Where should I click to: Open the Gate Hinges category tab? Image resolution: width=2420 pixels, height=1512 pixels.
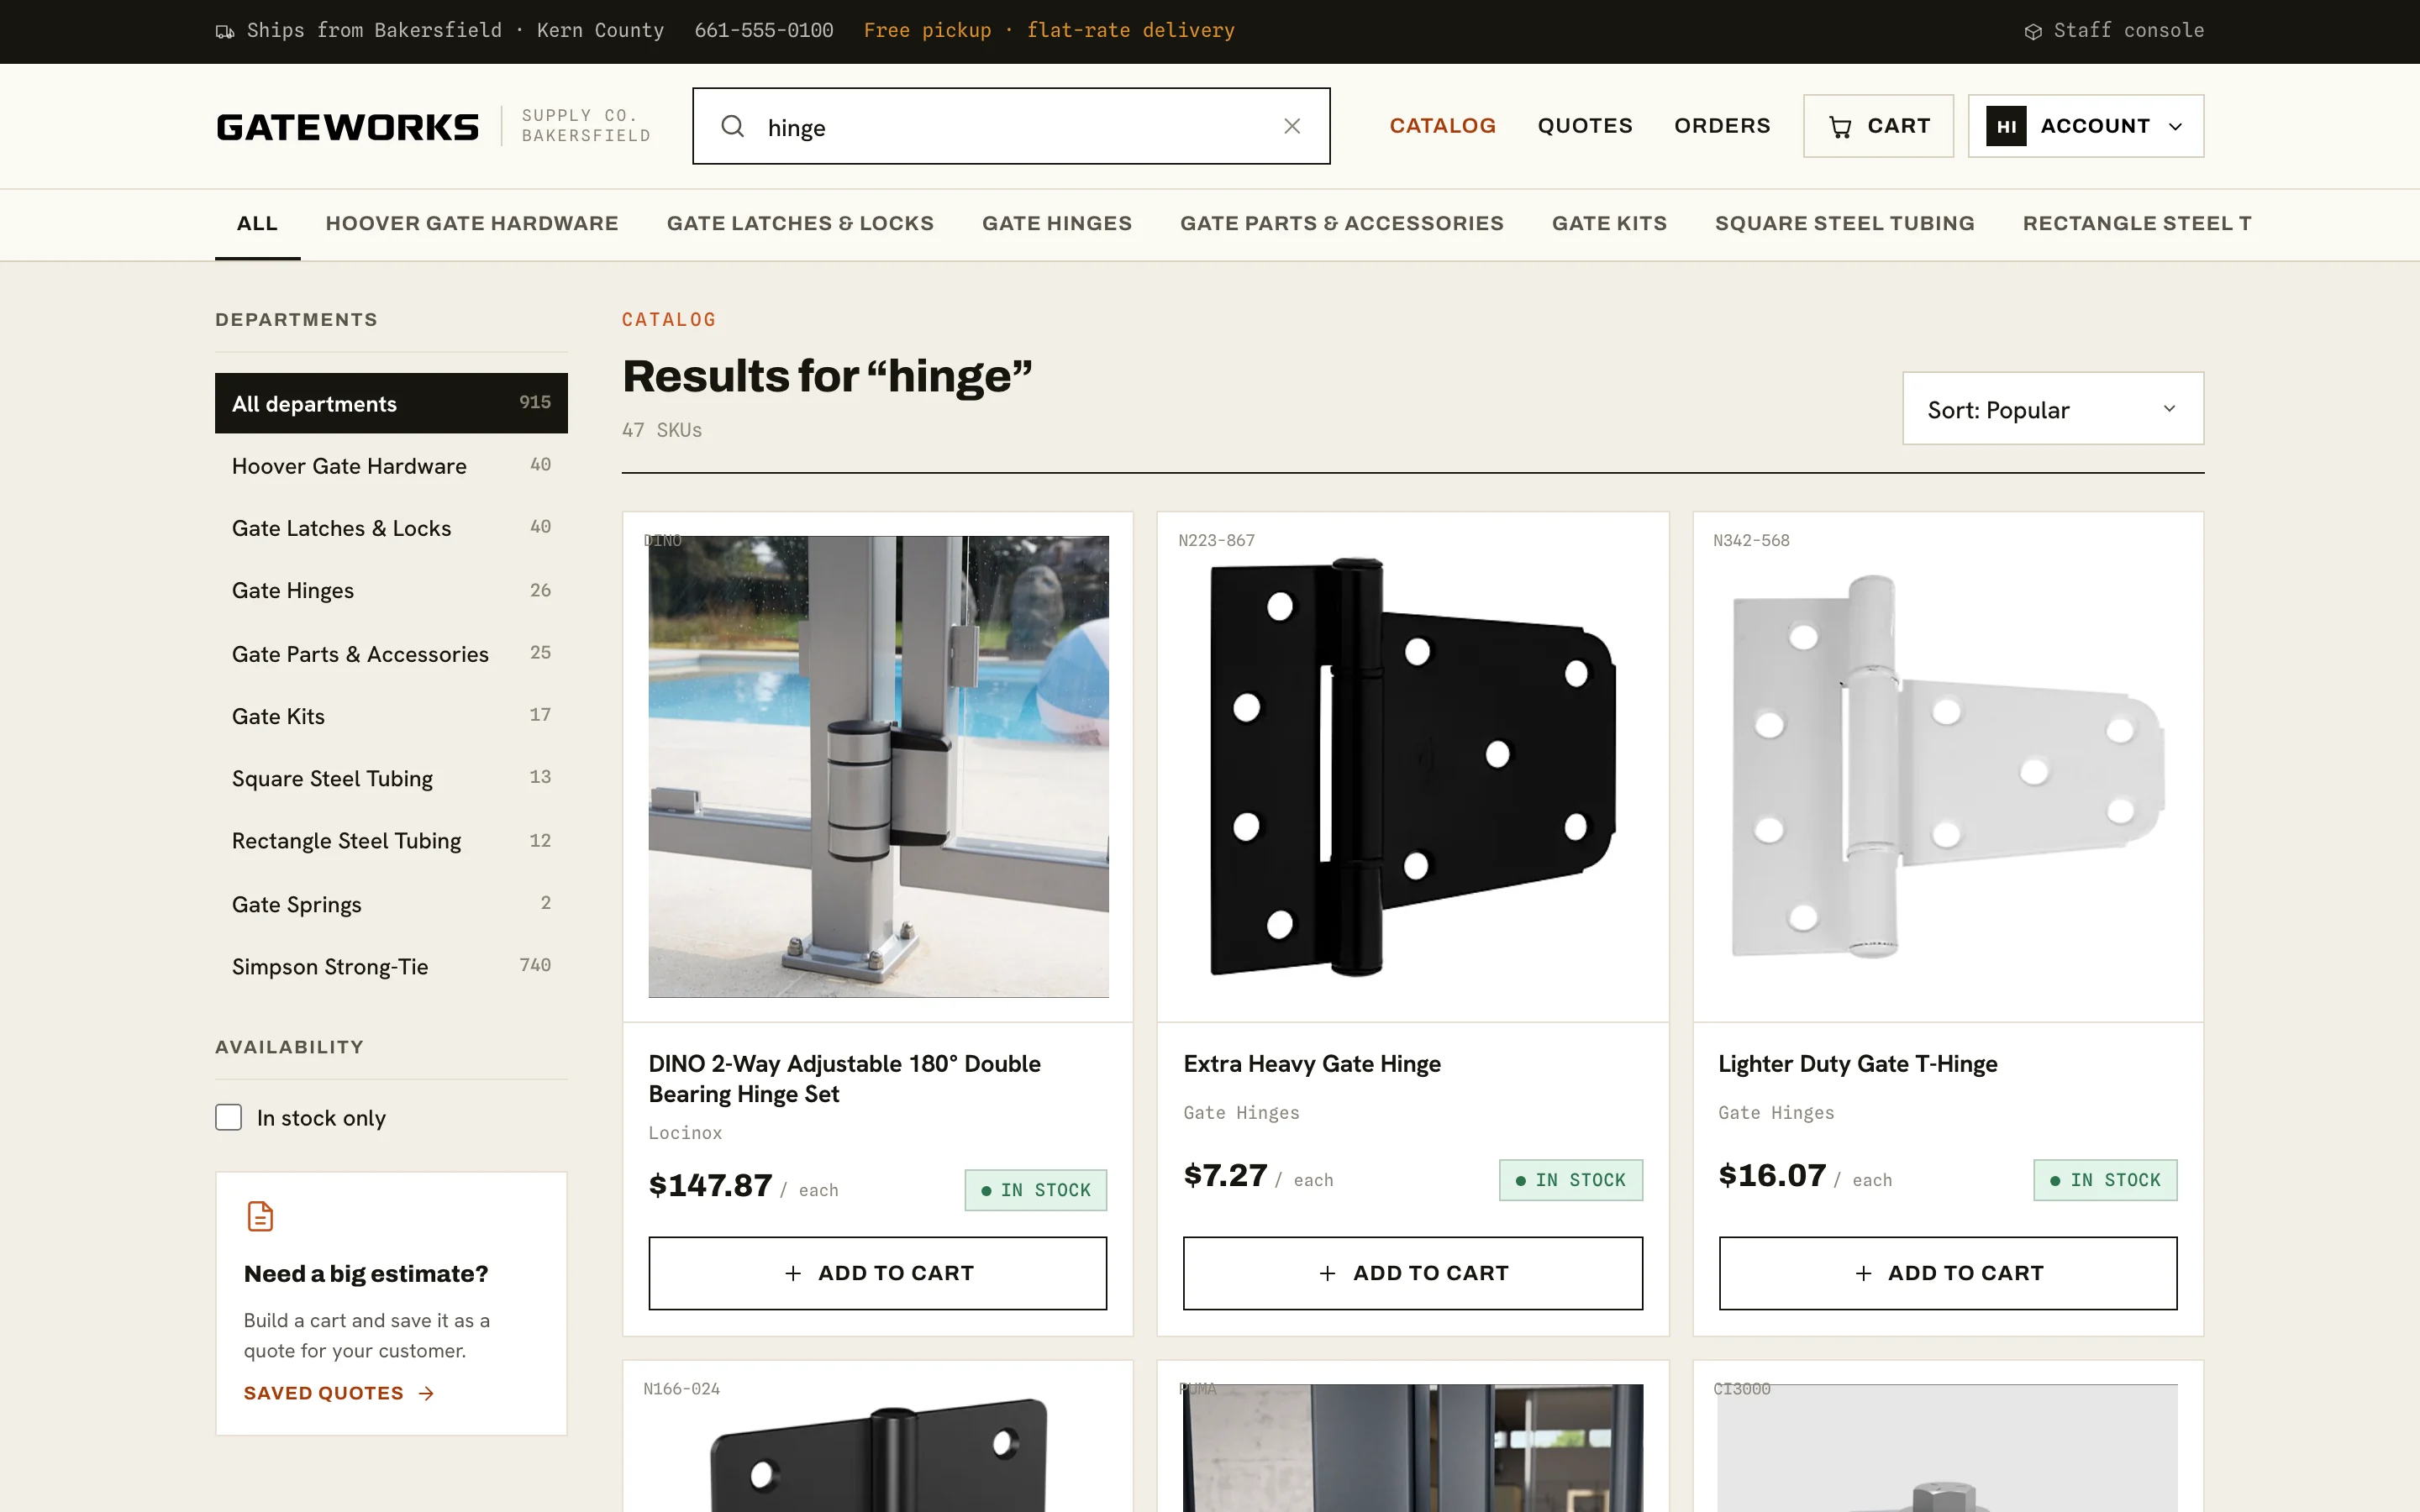pos(1057,224)
